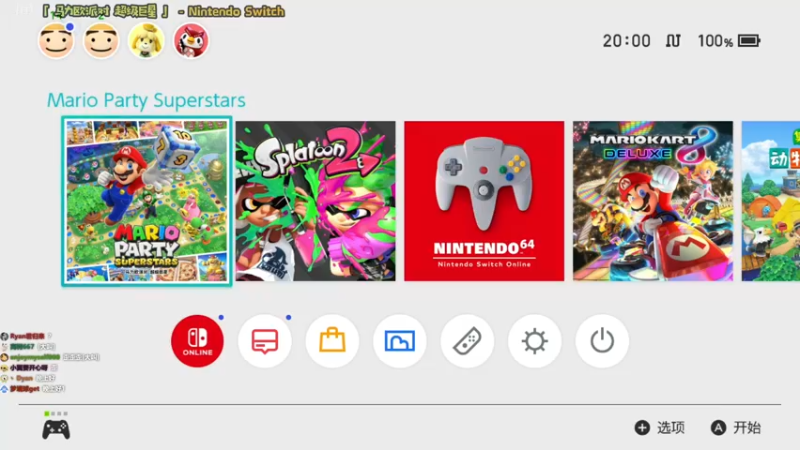Select Mario Kart 8 Deluxe tile
Viewport: 800px width, 450px height.
[653, 201]
